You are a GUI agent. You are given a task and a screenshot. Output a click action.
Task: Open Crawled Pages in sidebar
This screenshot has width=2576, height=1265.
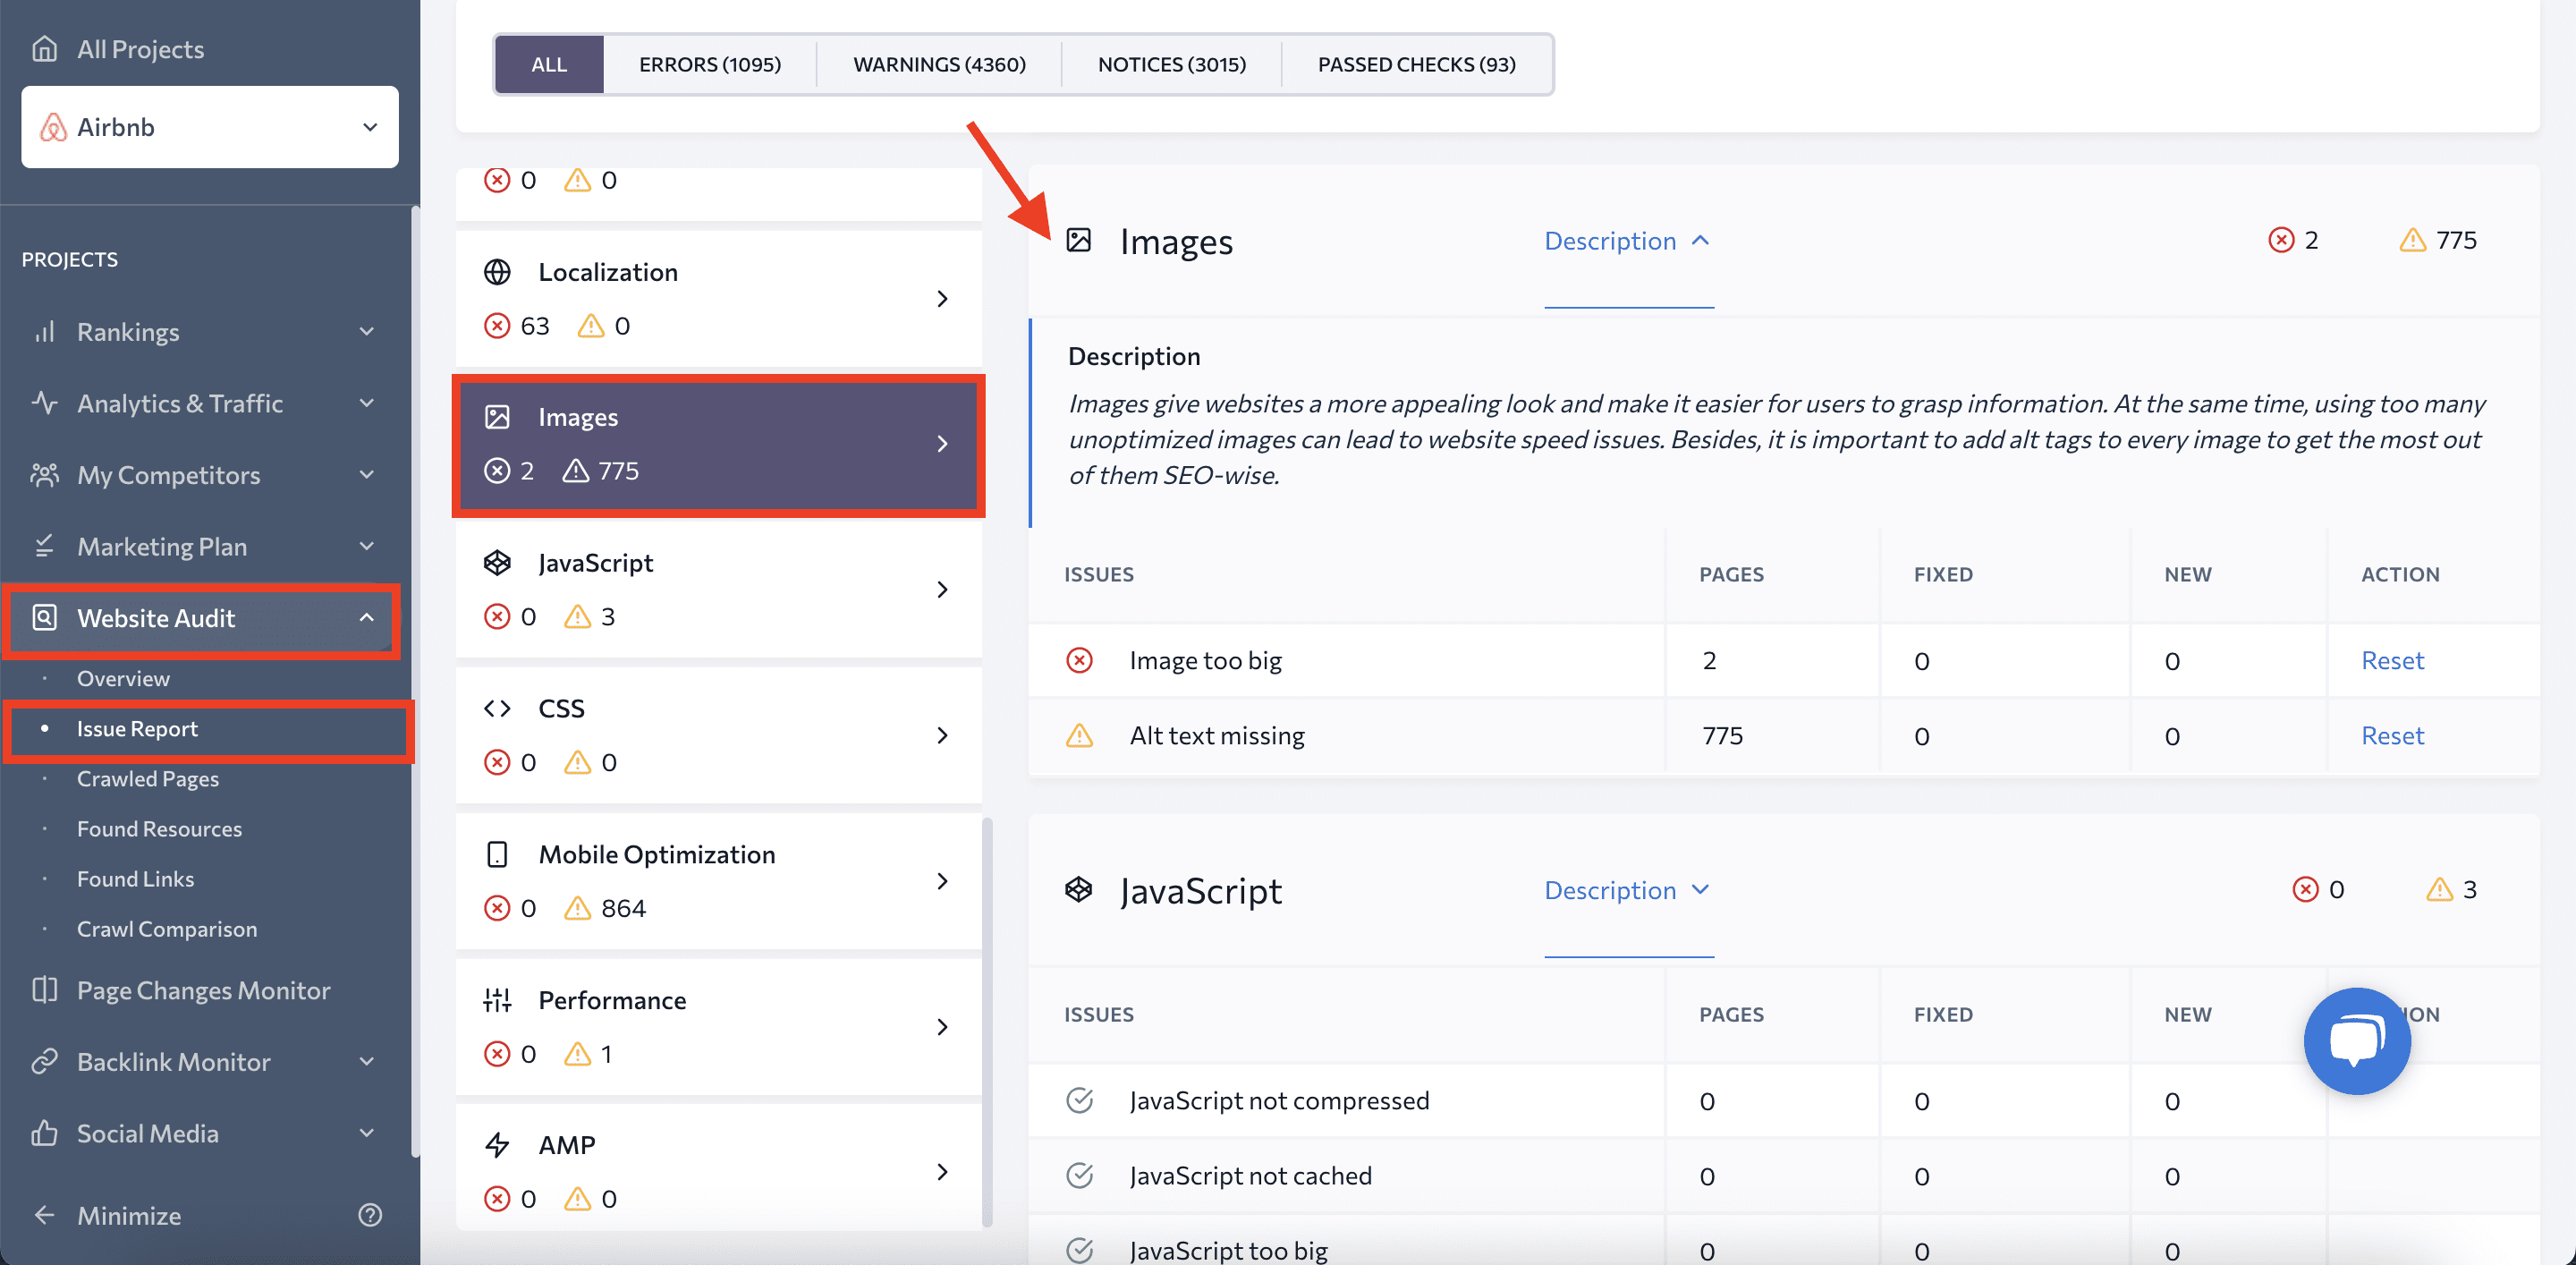(x=148, y=778)
